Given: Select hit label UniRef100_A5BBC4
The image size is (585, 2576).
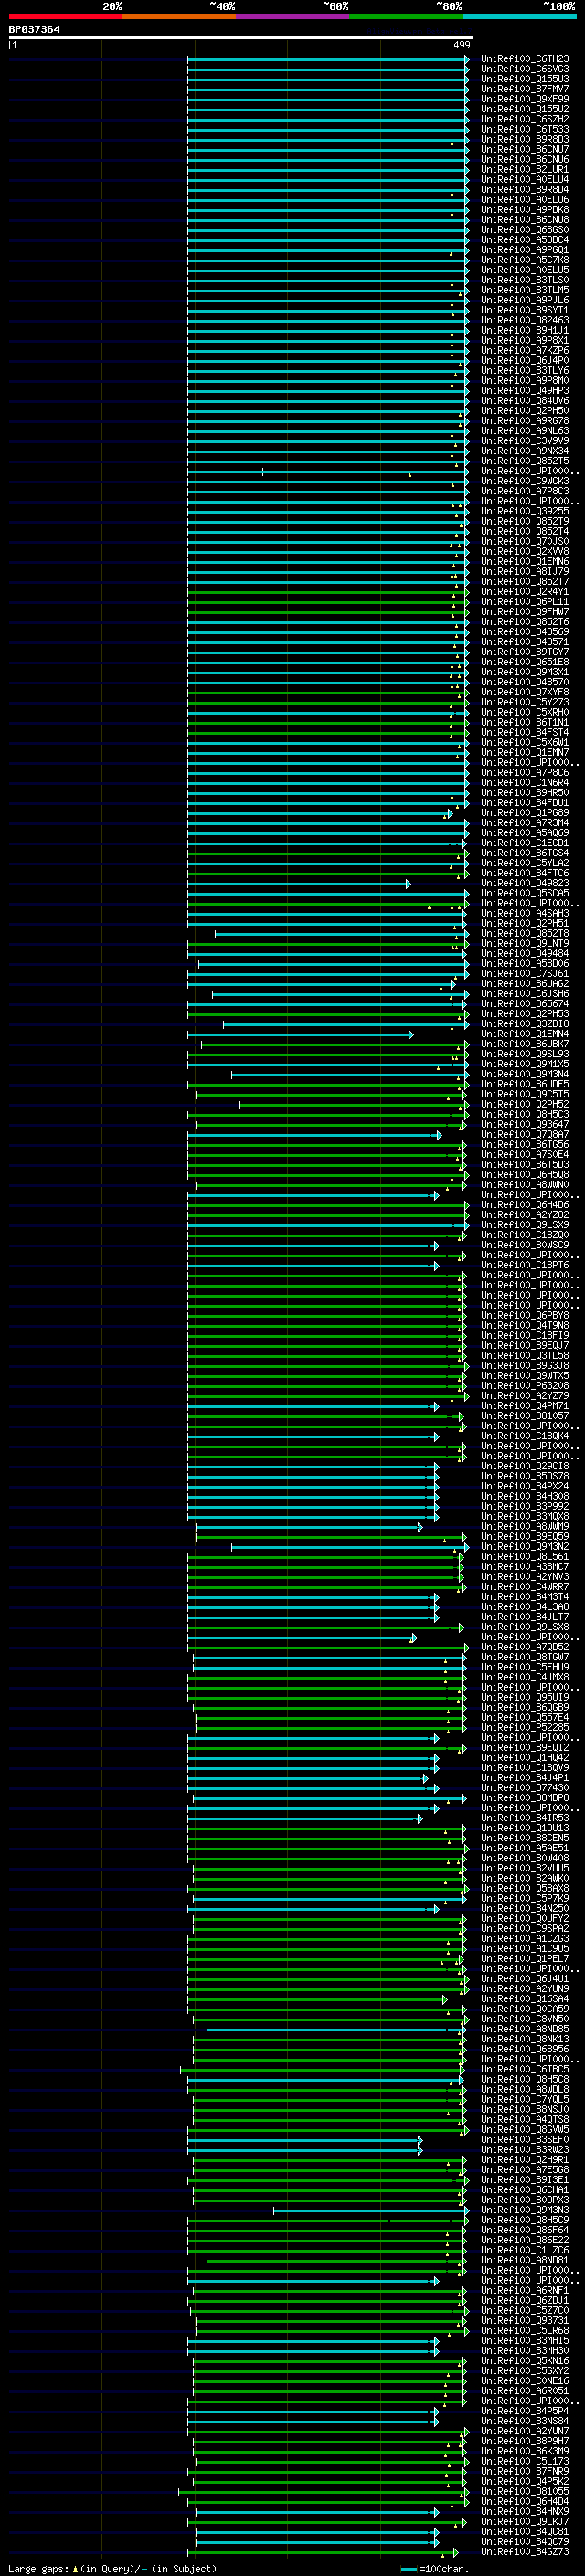Looking at the screenshot, I should [x=524, y=240].
